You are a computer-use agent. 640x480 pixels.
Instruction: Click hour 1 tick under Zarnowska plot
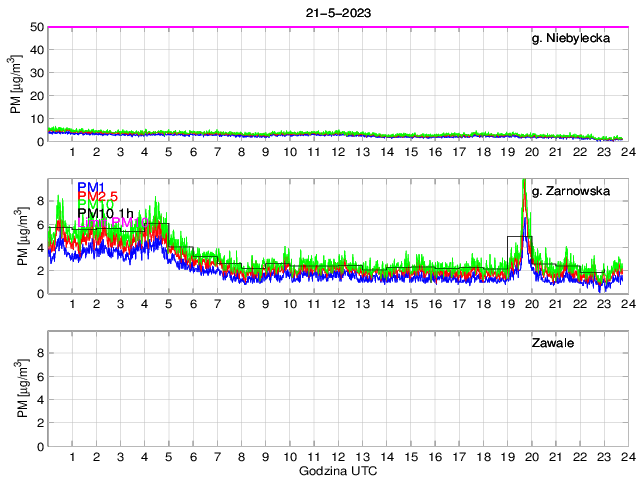click(x=72, y=304)
